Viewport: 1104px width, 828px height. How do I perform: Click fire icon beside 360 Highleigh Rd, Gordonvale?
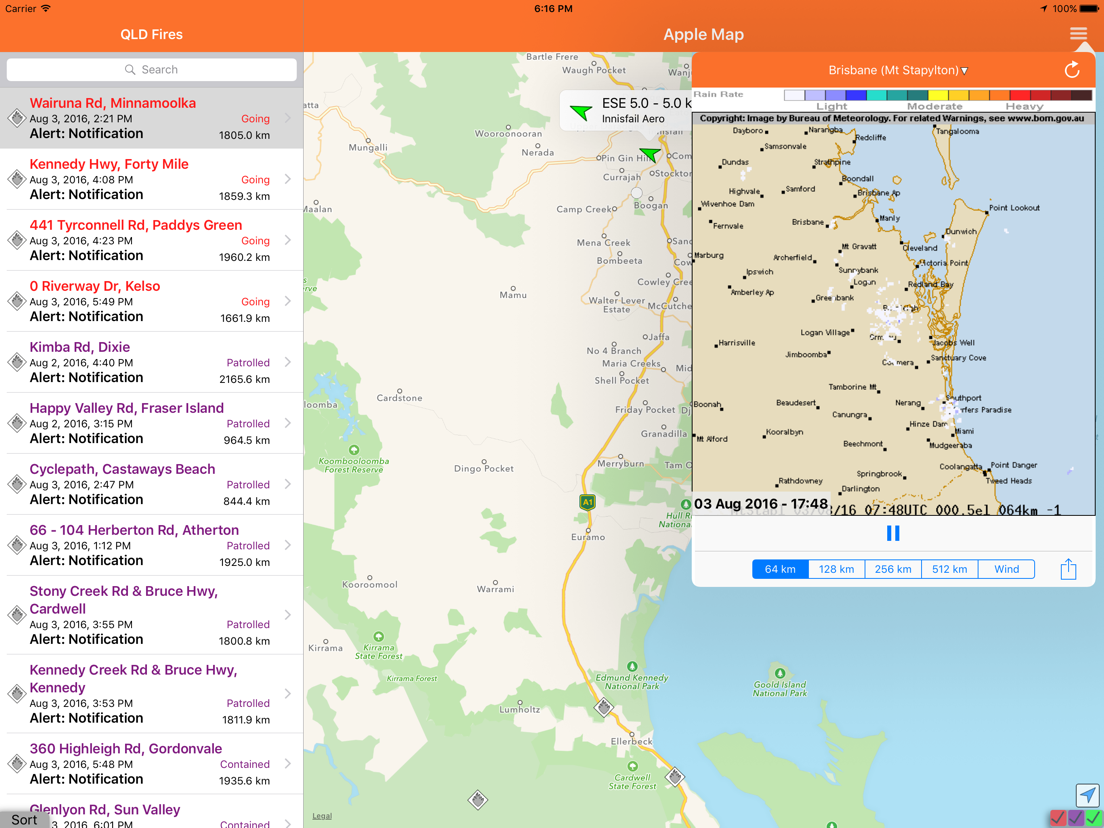17,763
